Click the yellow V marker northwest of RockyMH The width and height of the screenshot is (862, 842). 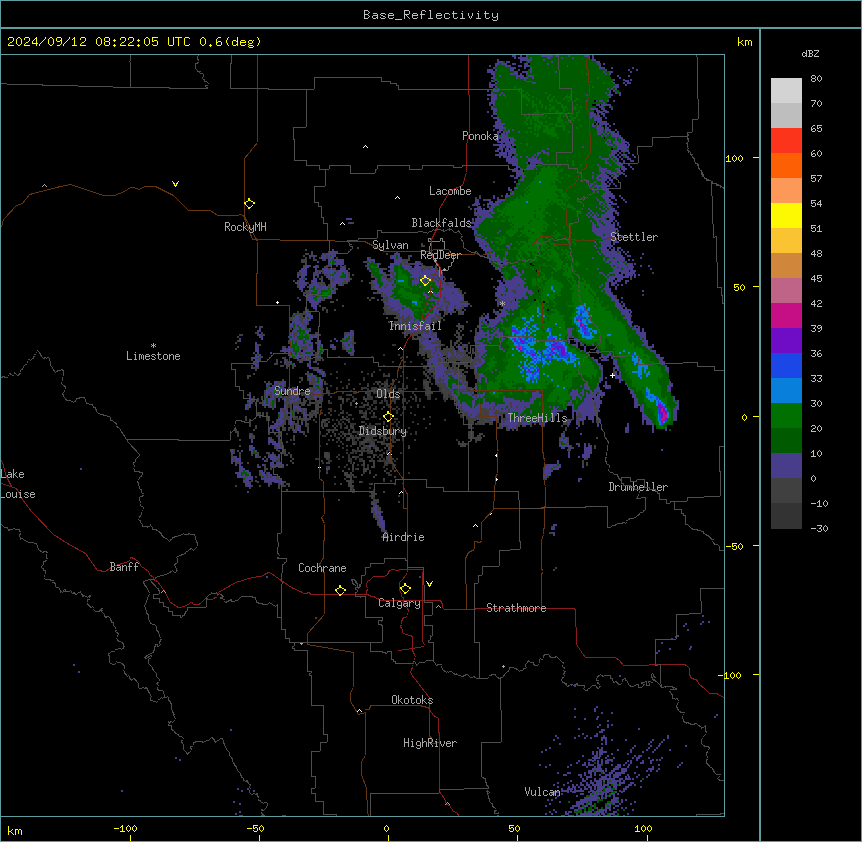point(175,184)
